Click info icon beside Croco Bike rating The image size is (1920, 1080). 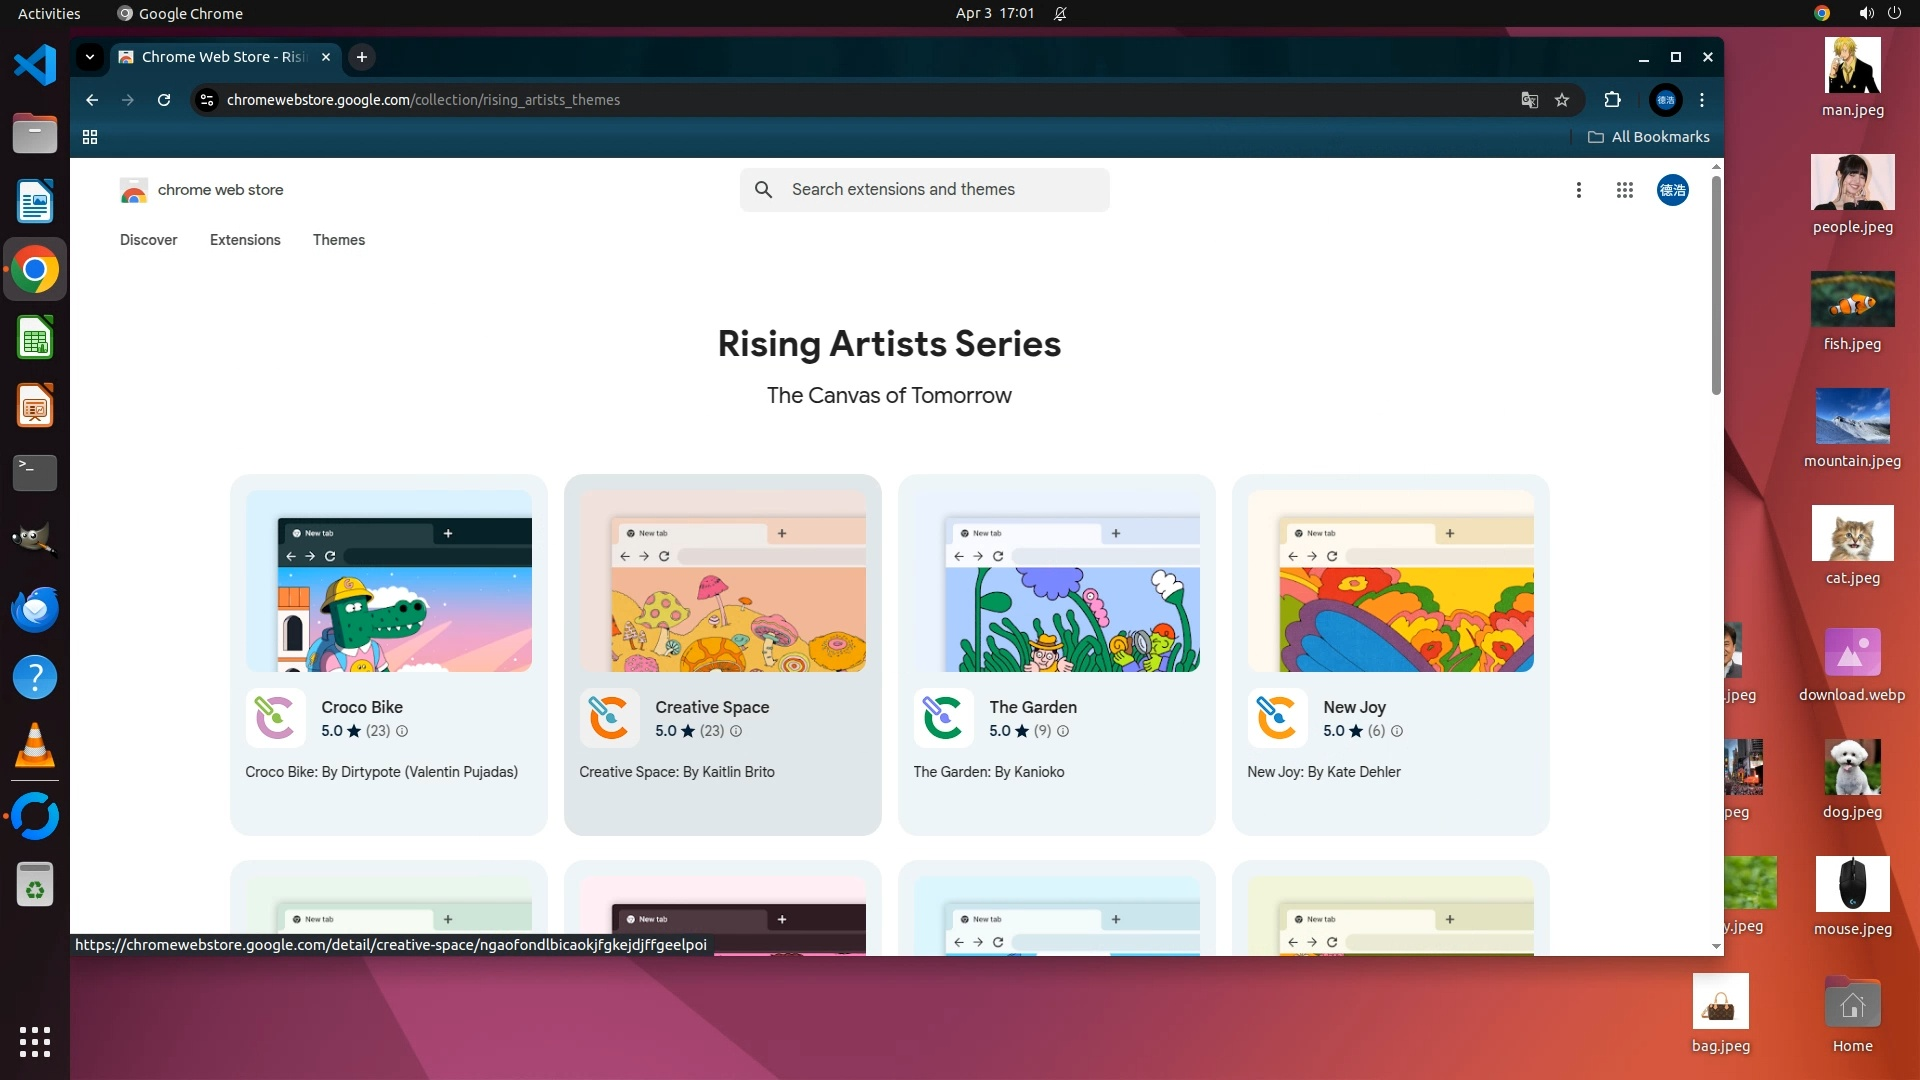click(x=402, y=731)
